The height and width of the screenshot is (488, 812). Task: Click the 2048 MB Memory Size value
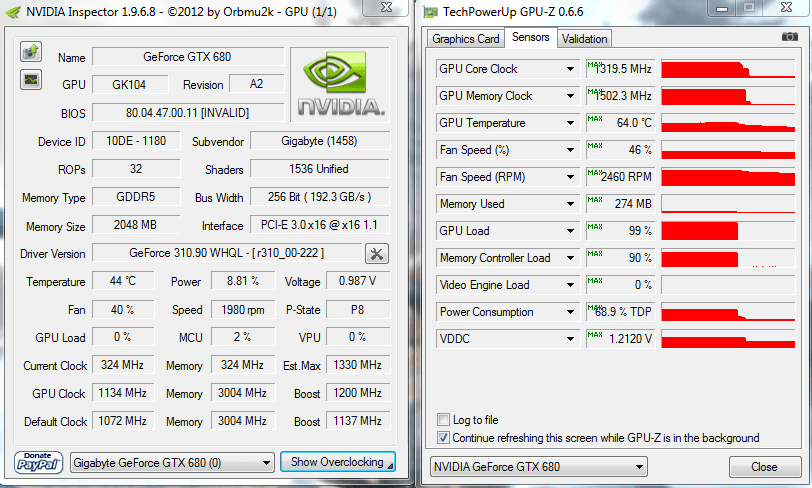click(136, 225)
